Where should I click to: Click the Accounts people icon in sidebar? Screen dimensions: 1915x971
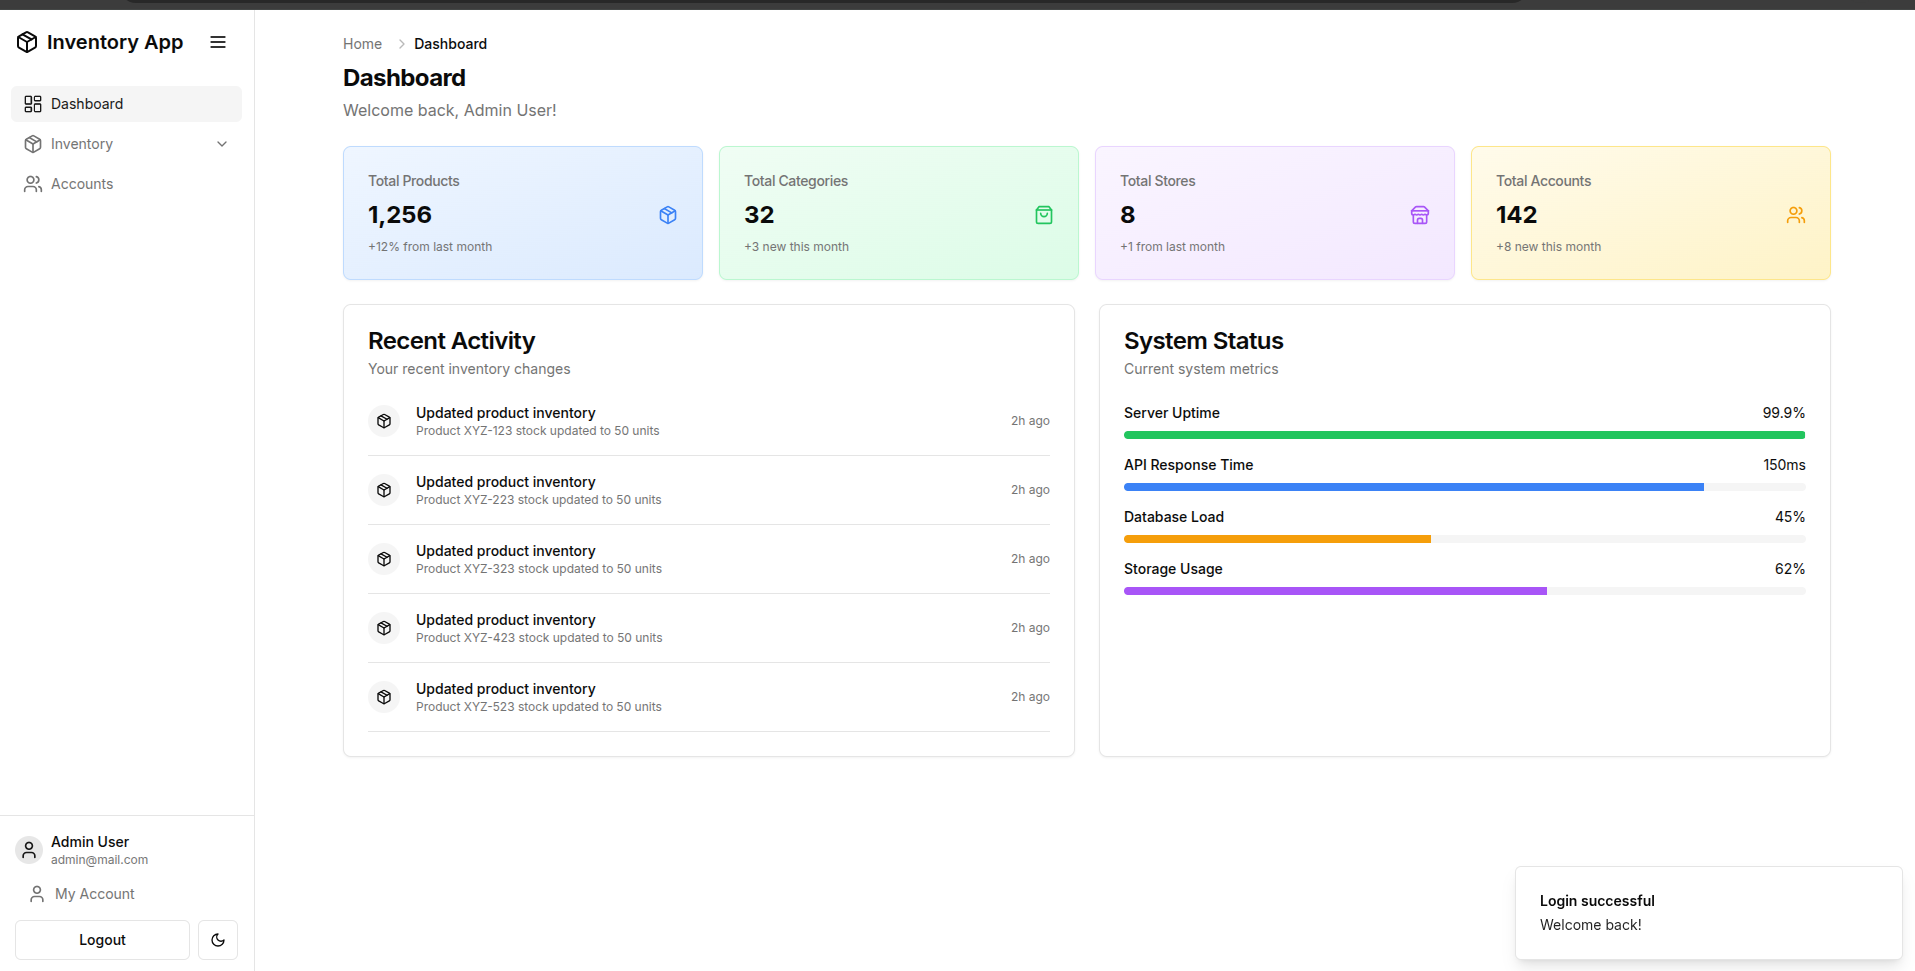33,184
